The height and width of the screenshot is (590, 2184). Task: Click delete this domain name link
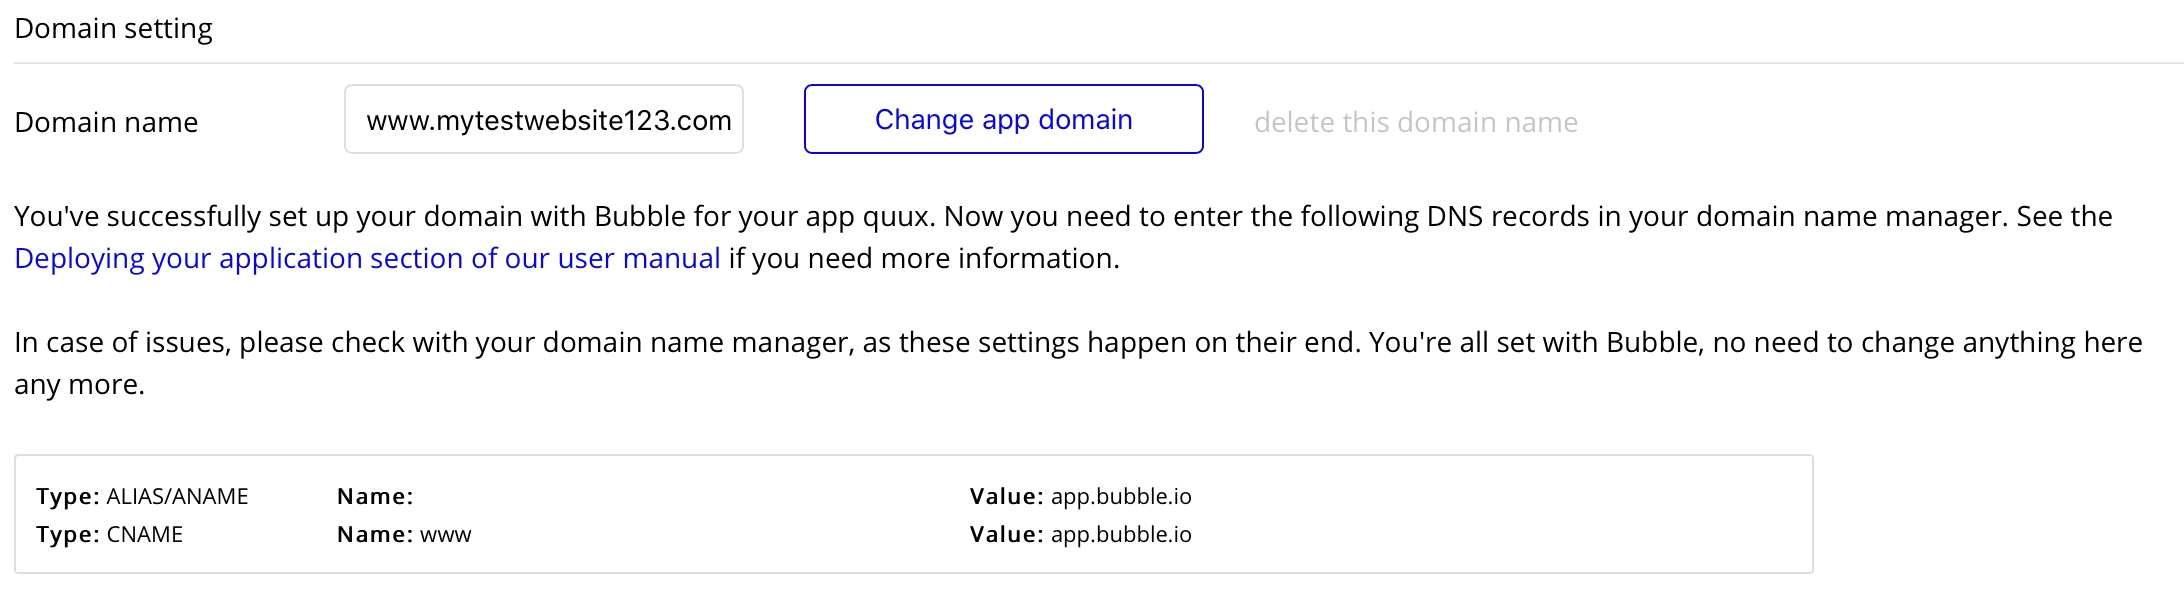coord(1415,122)
